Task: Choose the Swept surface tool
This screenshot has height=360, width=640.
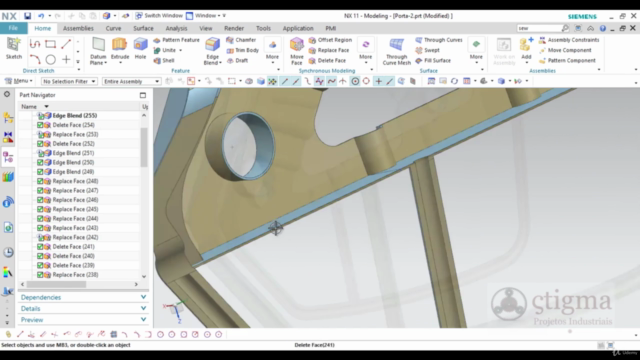Action: pyautogui.click(x=427, y=50)
